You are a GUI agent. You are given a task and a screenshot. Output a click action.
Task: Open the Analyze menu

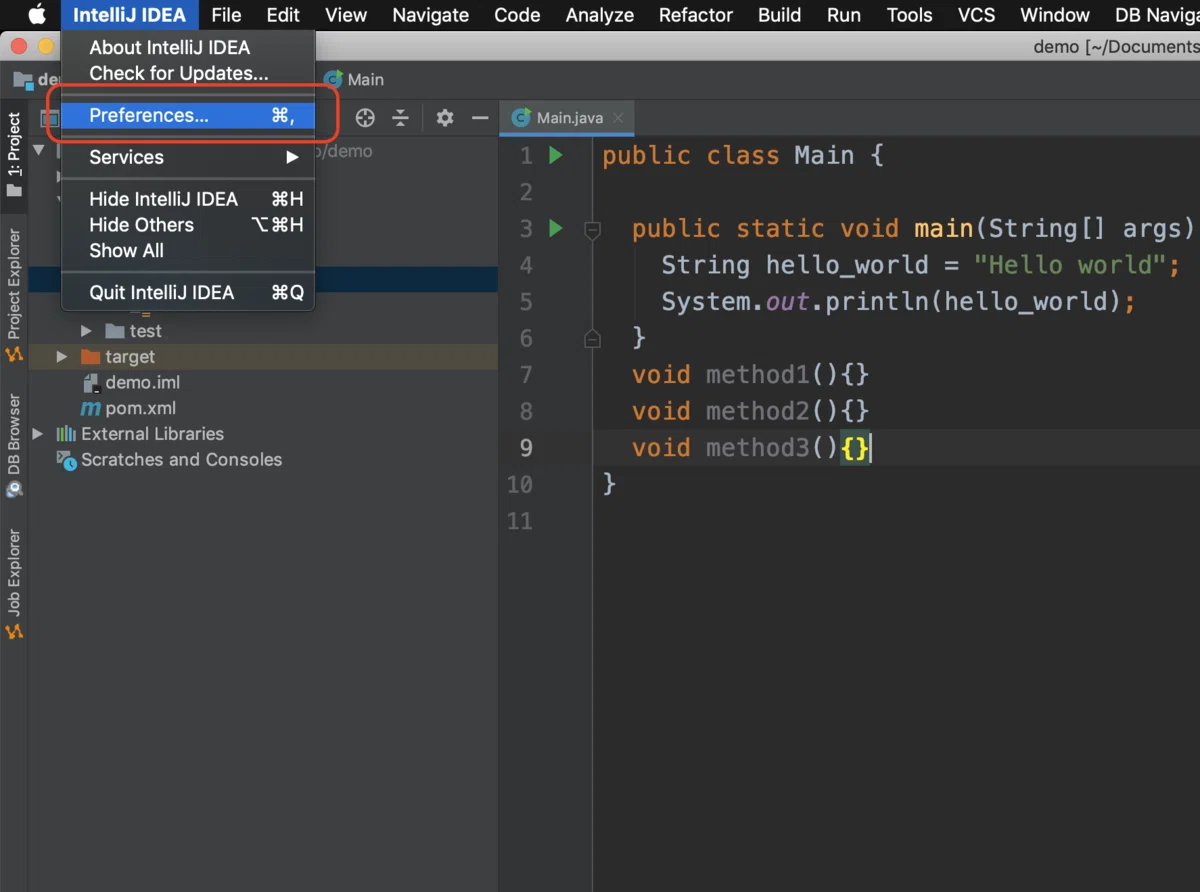click(600, 15)
